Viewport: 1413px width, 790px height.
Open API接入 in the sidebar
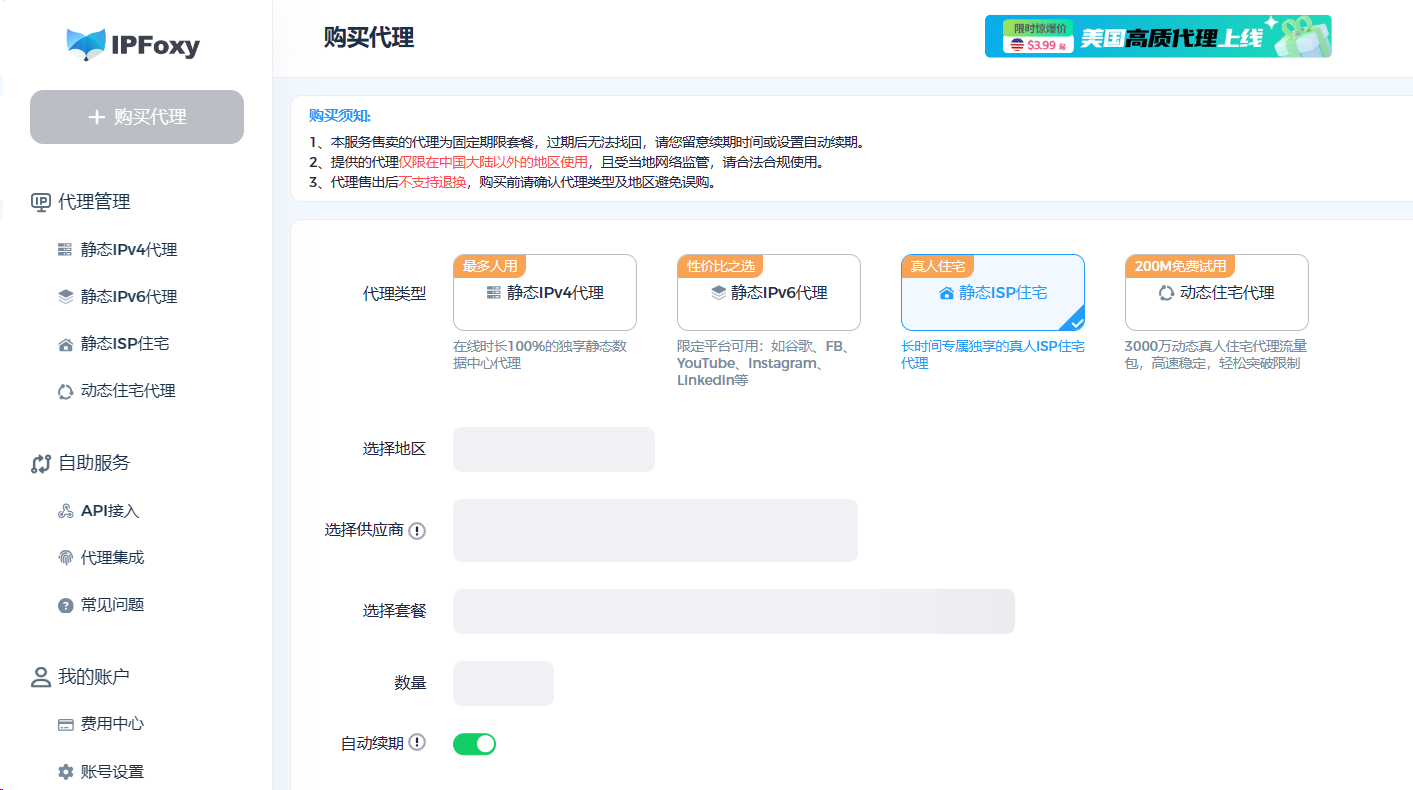coord(110,511)
